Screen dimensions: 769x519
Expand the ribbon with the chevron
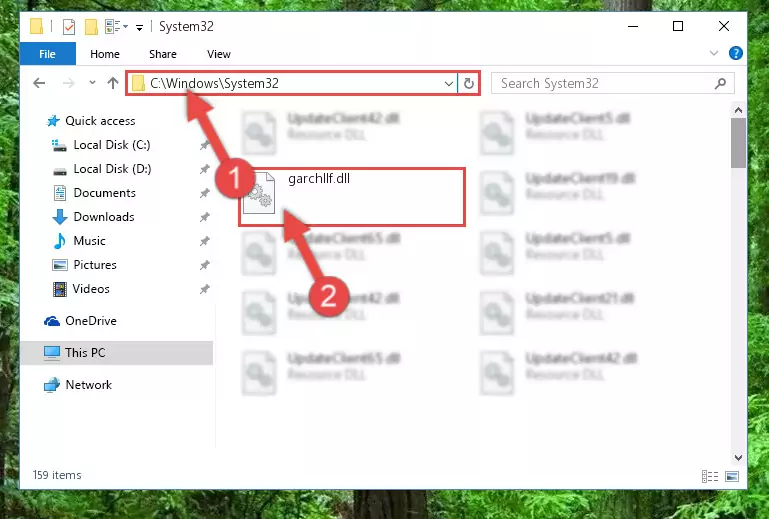pos(714,53)
